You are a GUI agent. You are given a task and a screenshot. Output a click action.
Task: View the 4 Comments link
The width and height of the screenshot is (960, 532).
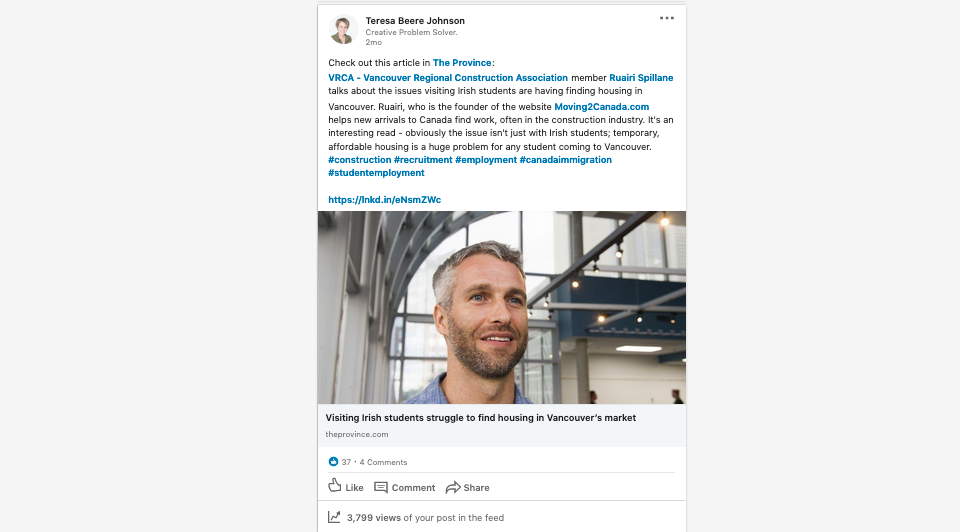[x=383, y=462]
